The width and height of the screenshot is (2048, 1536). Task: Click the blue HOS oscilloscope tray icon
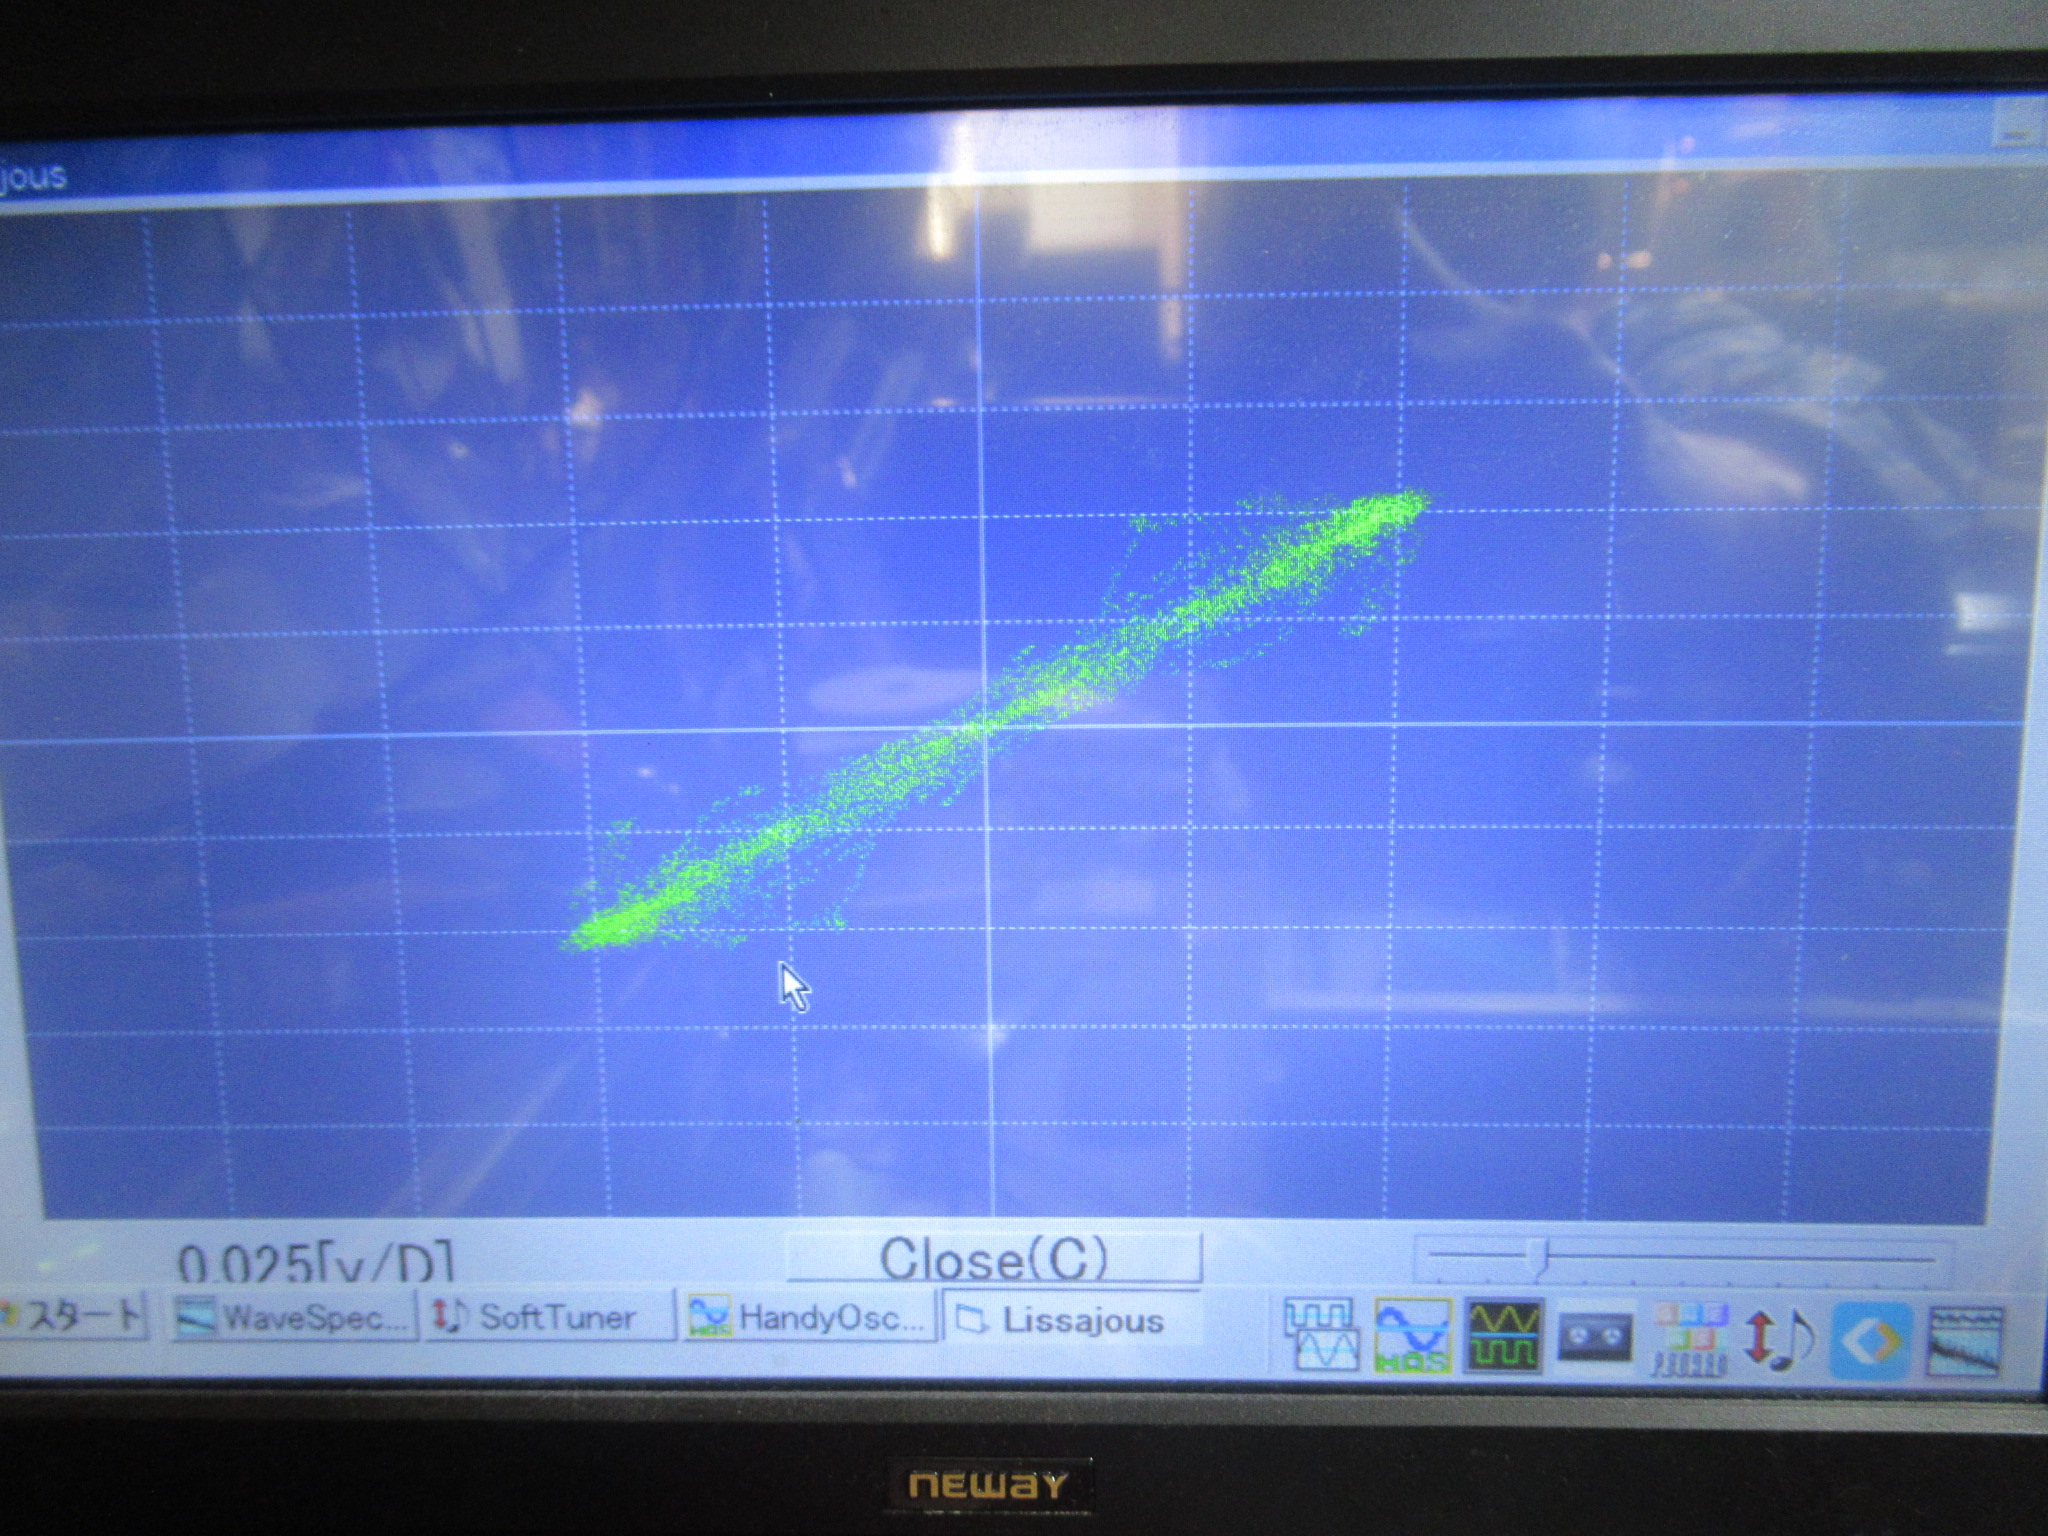[x=1412, y=1334]
